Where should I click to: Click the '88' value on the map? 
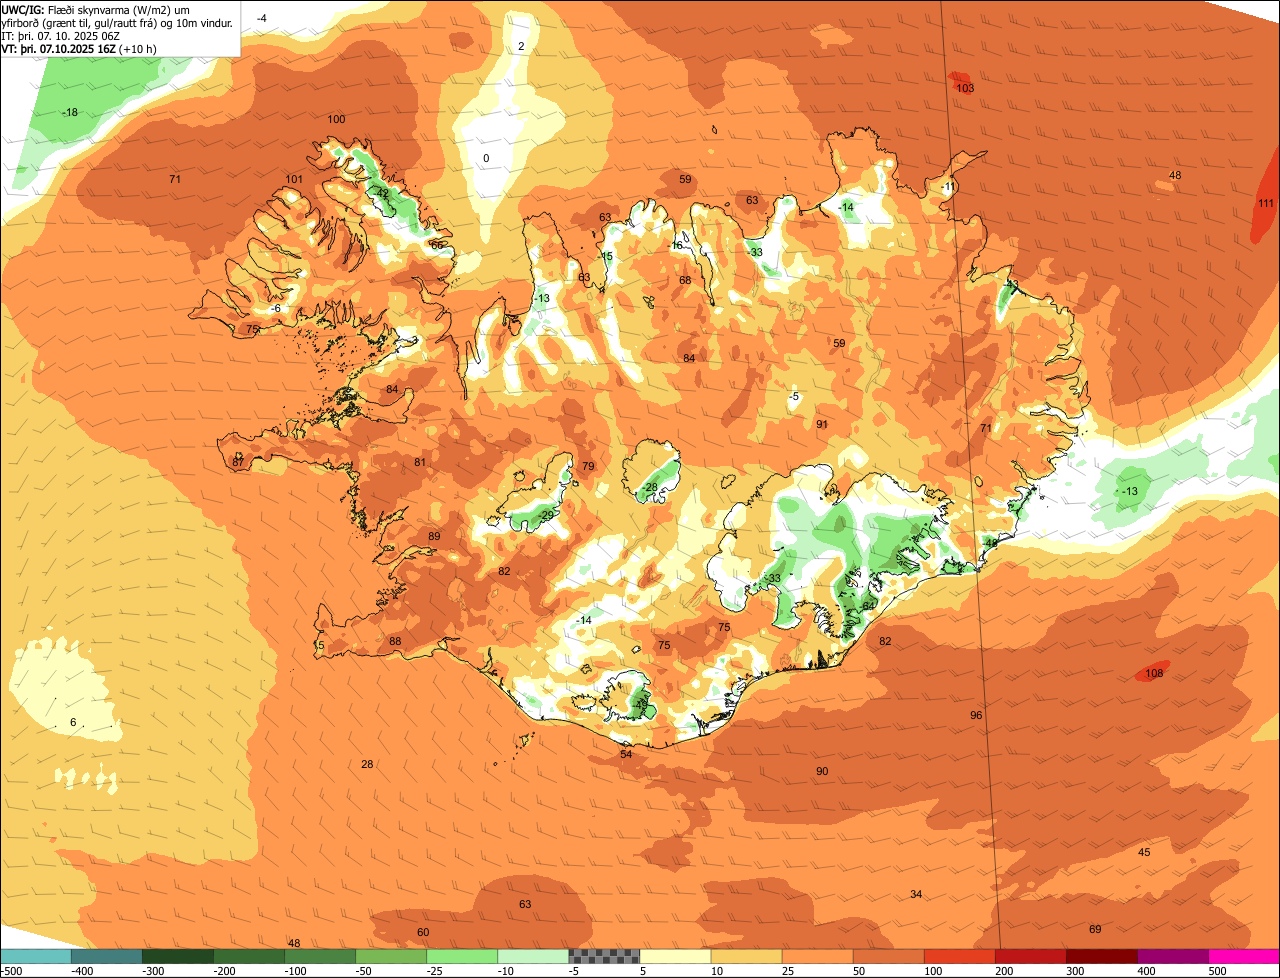click(395, 641)
